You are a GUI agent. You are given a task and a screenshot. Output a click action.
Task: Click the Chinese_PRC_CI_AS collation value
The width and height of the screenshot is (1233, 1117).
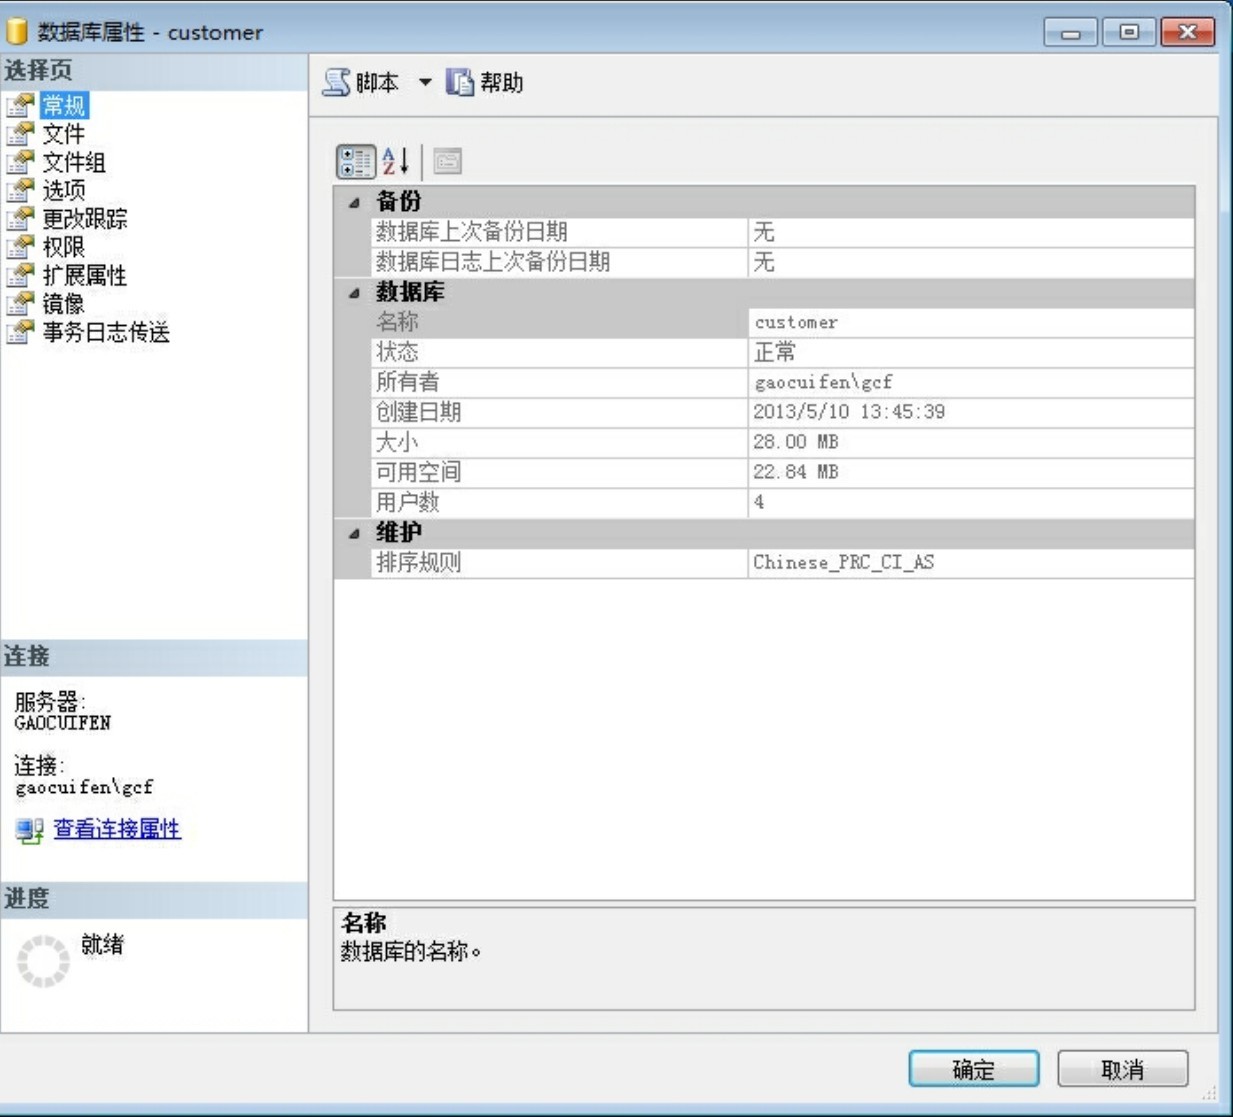click(x=844, y=562)
